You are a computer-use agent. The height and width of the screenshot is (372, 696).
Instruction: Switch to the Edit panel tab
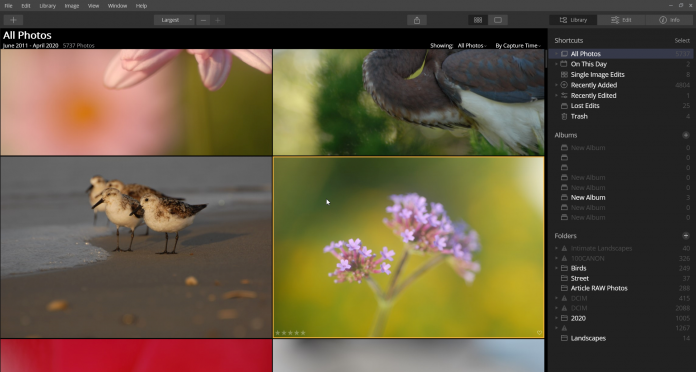pos(621,20)
